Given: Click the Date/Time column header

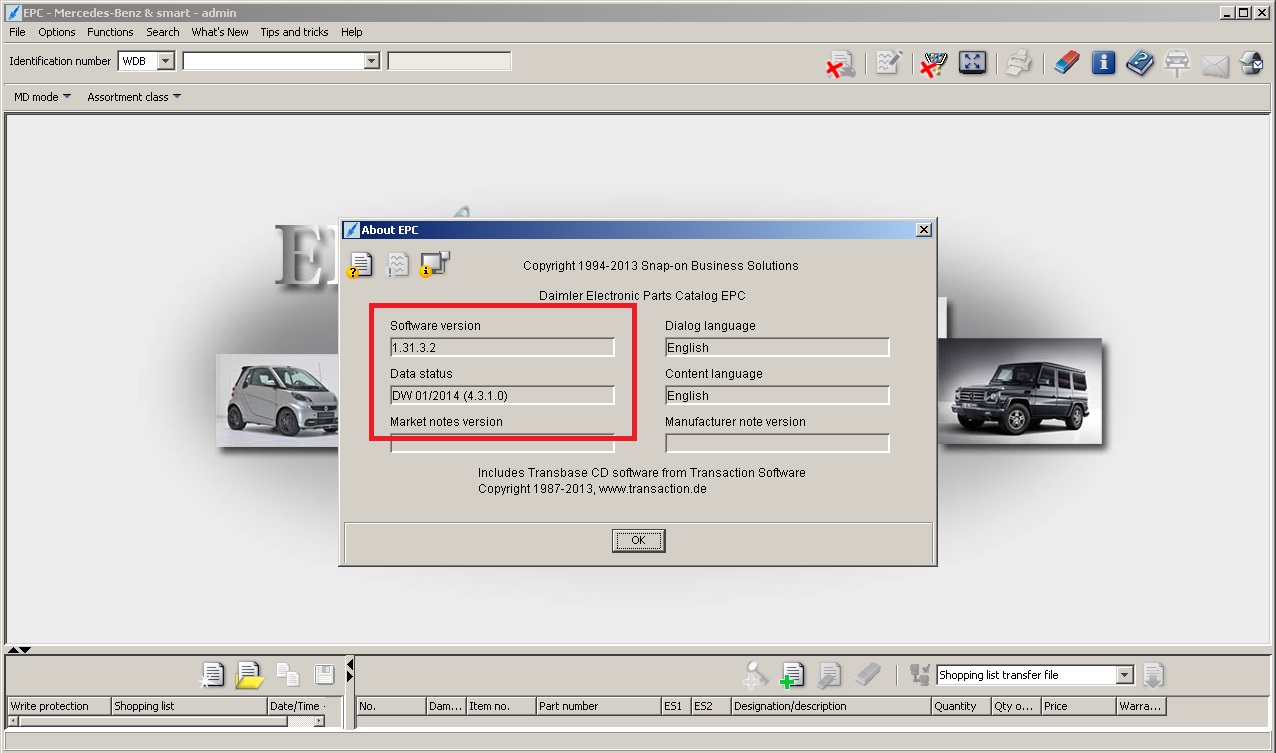Looking at the screenshot, I should [x=297, y=706].
